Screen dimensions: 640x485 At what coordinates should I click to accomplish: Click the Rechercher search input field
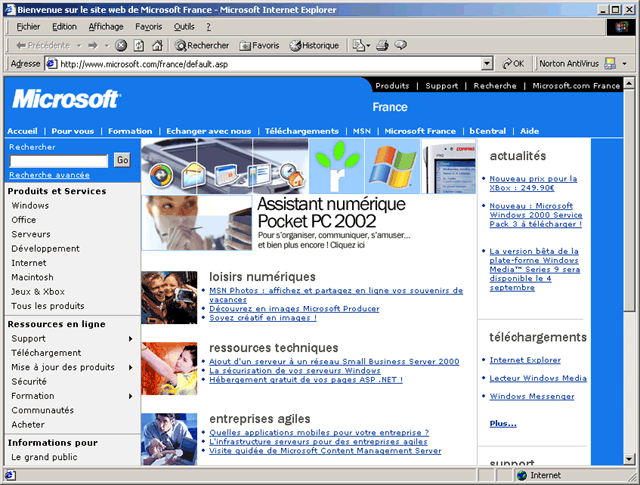pyautogui.click(x=59, y=161)
